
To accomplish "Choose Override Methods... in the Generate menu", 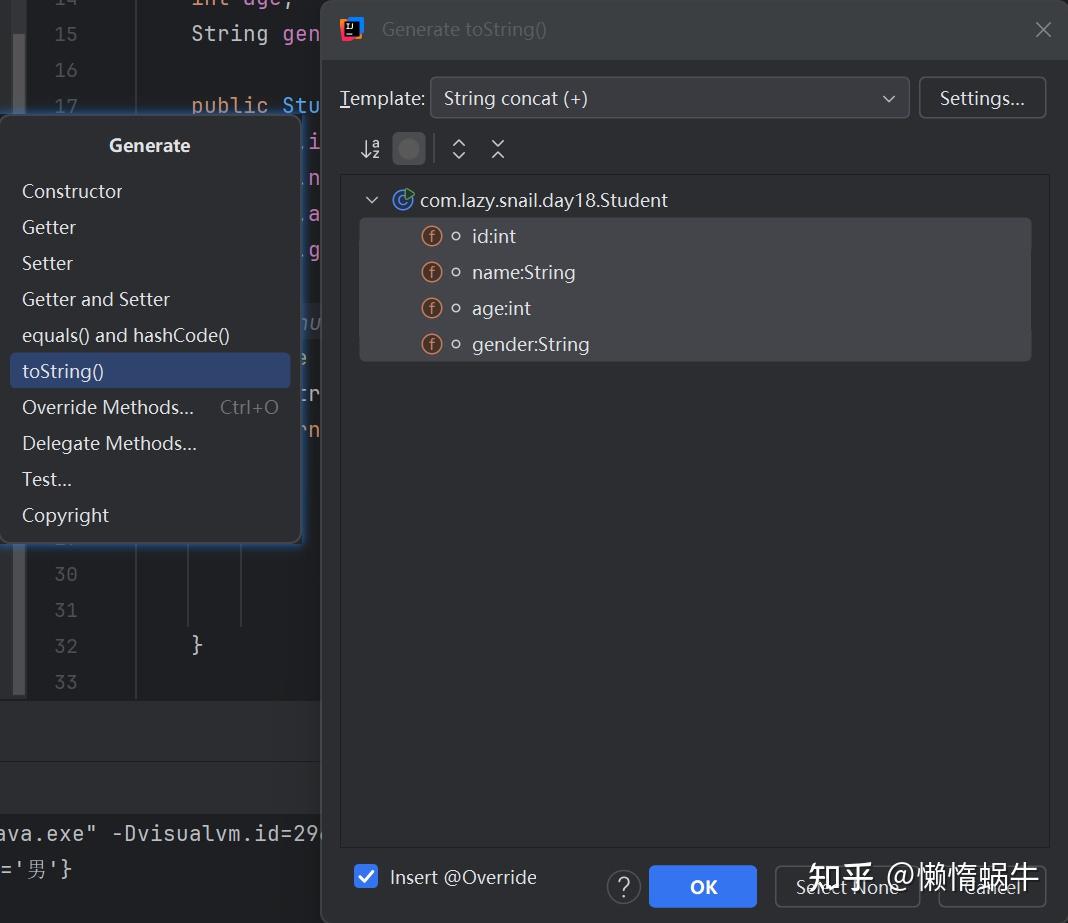I will click(x=150, y=407).
